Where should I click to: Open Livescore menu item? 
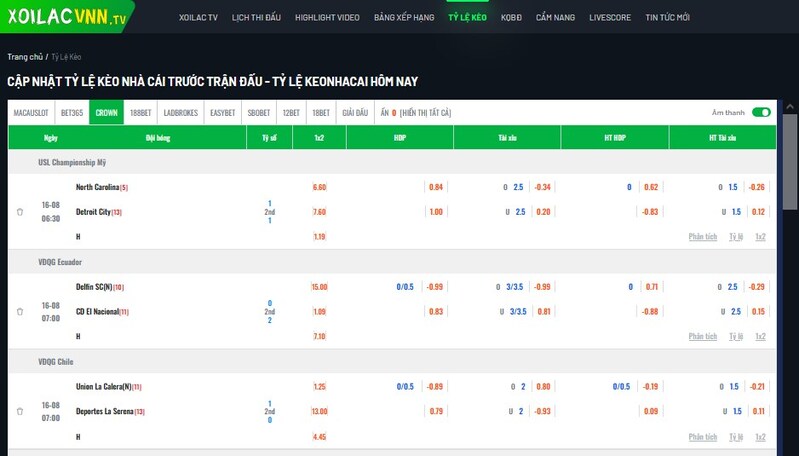(610, 17)
